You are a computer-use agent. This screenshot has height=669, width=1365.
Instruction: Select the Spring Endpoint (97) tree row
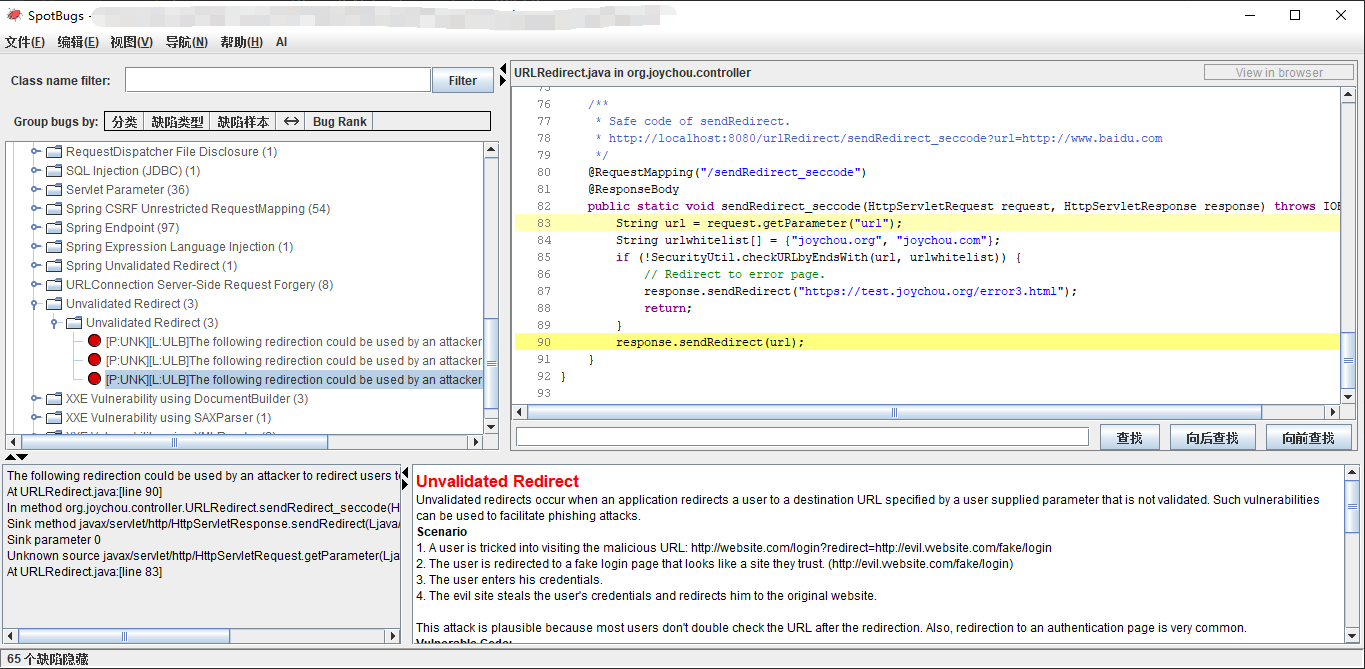click(123, 228)
